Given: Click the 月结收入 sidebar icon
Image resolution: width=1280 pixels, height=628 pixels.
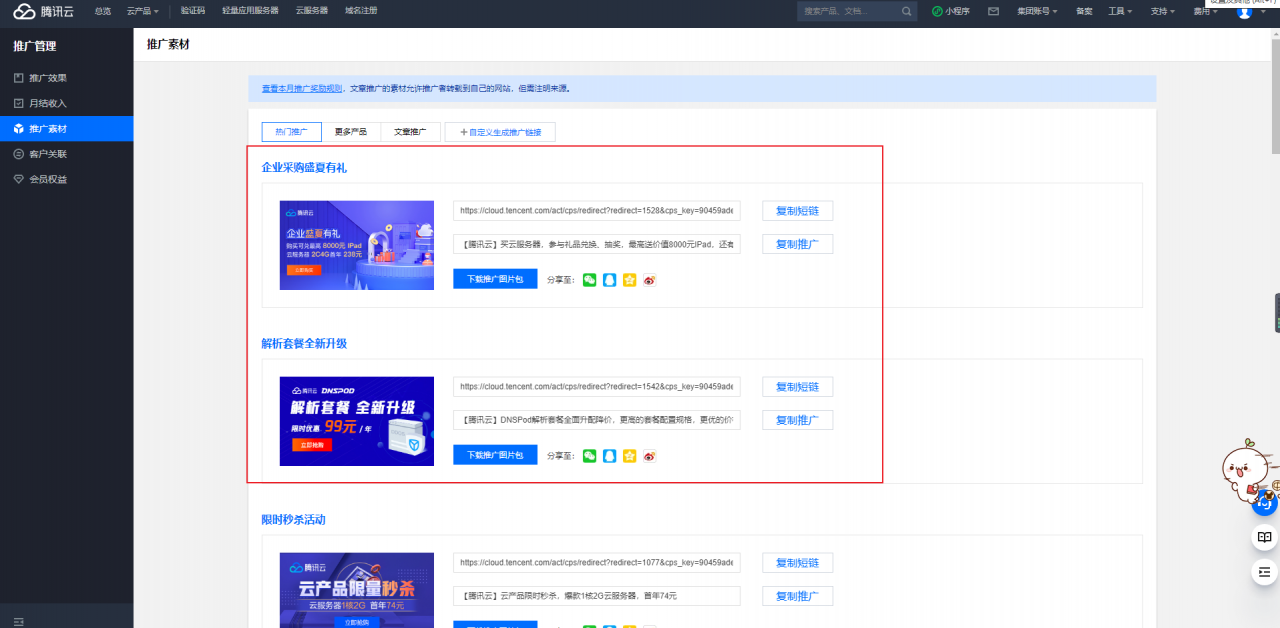Looking at the screenshot, I should coord(19,103).
